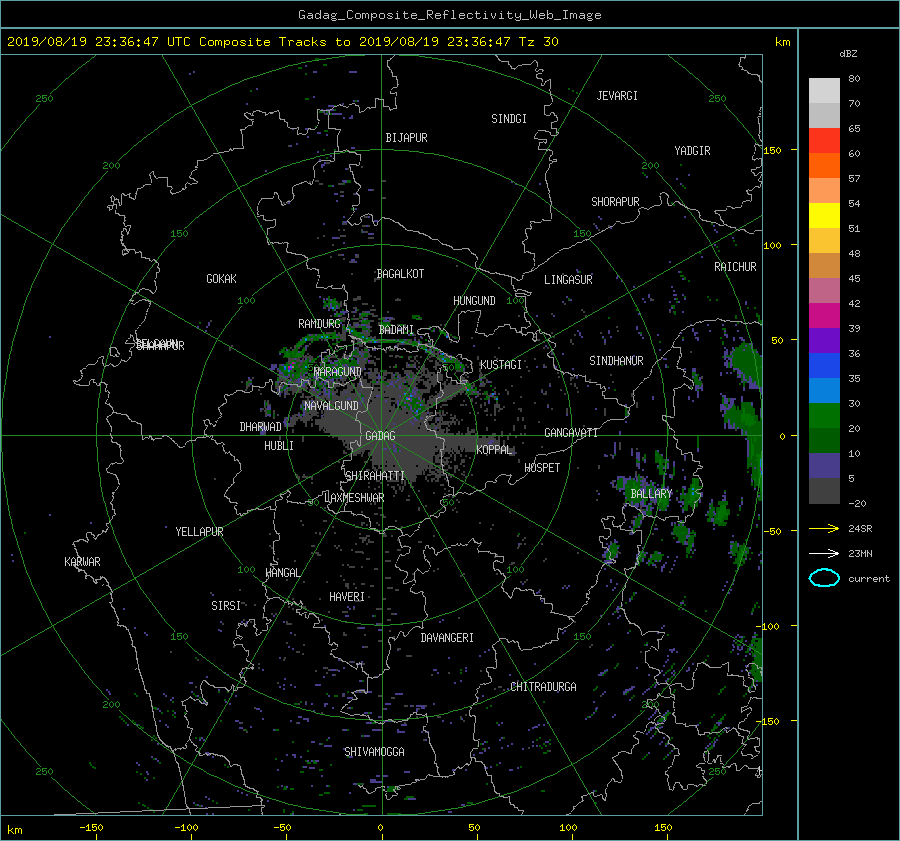Click the cyan current-position ellipse icon
900x841 pixels.
(x=824, y=578)
